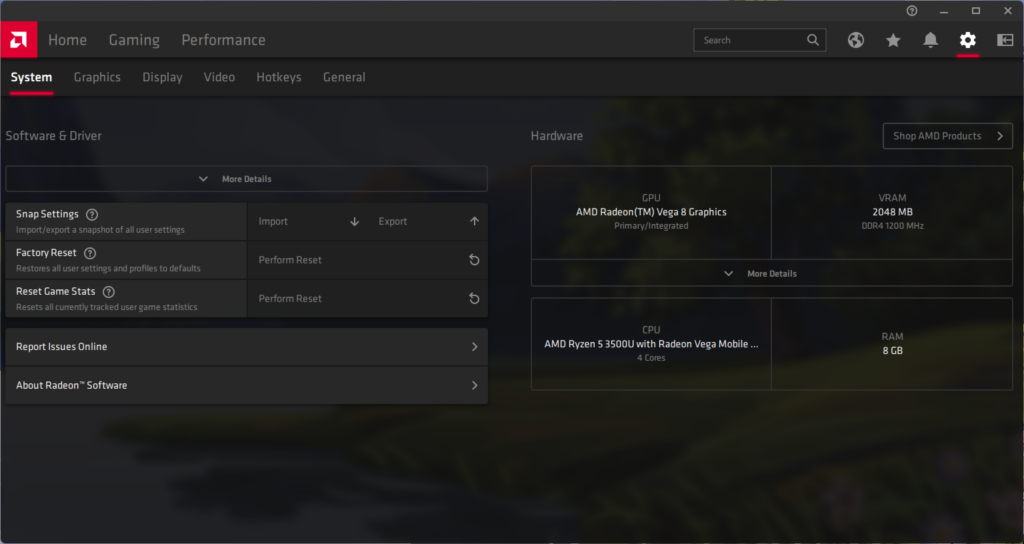Screen dimensions: 1024x544
Task: Click Perform Reset for Reset Game Stats
Action: (368, 298)
